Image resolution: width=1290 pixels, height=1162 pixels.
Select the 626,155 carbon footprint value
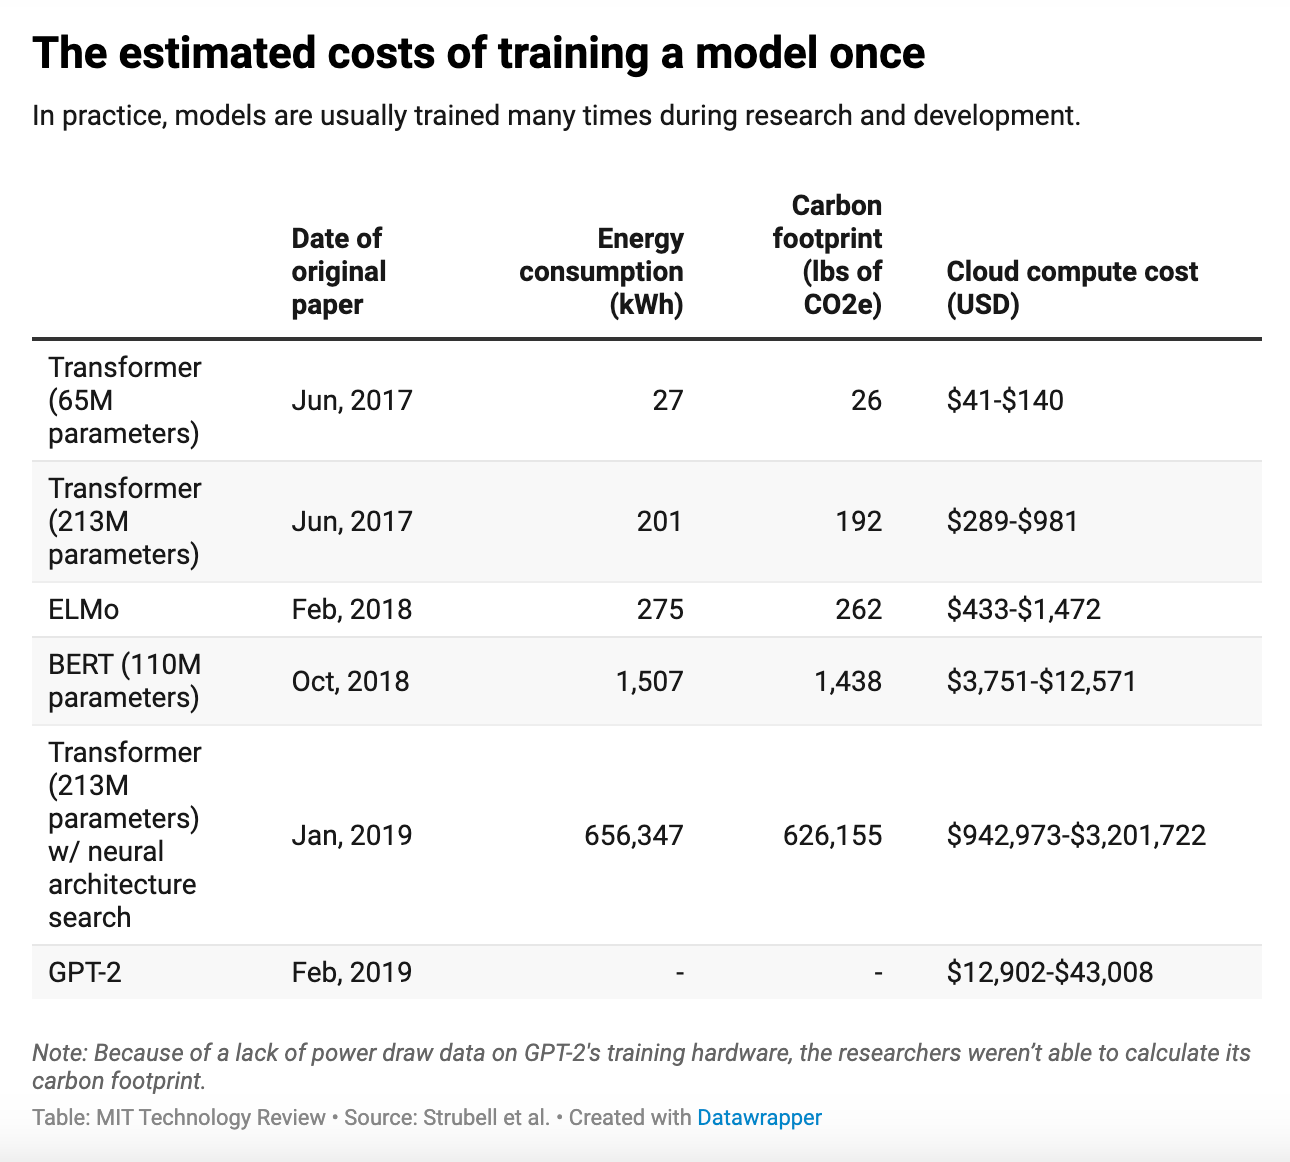click(832, 835)
